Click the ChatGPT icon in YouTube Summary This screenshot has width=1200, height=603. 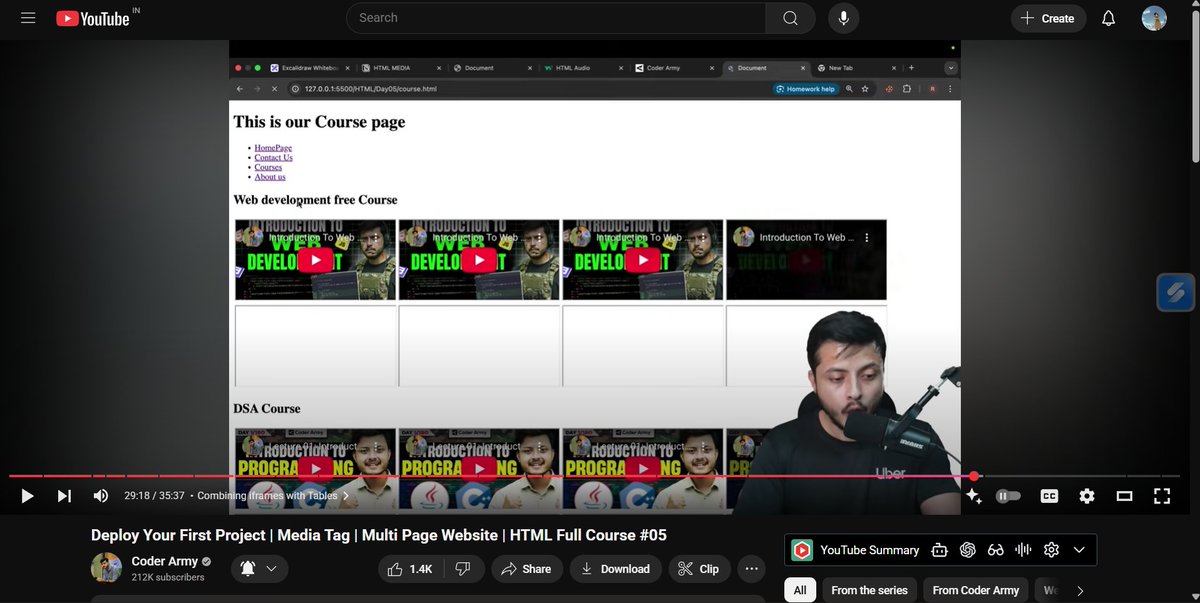pos(967,550)
